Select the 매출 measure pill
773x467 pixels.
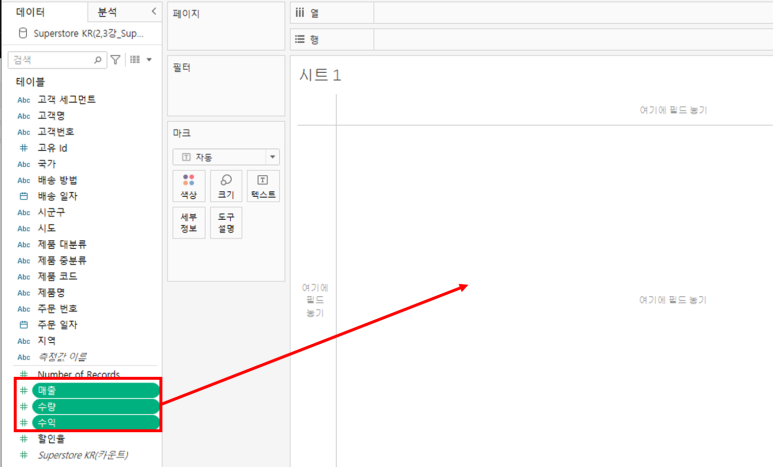pos(96,391)
